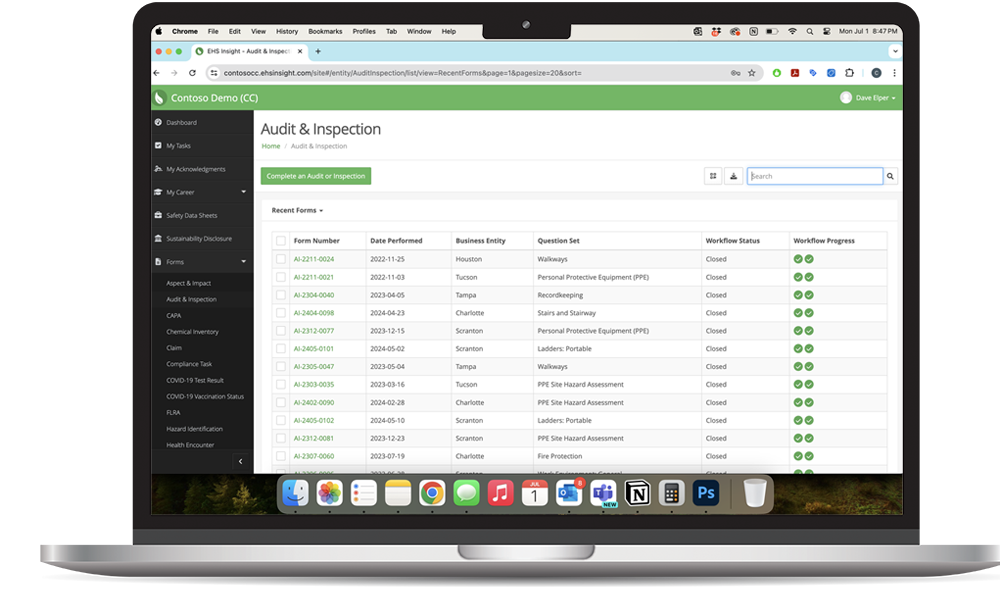
Task: Click 'Stairs and Stairway' question set cell
Action: pyautogui.click(x=566, y=312)
